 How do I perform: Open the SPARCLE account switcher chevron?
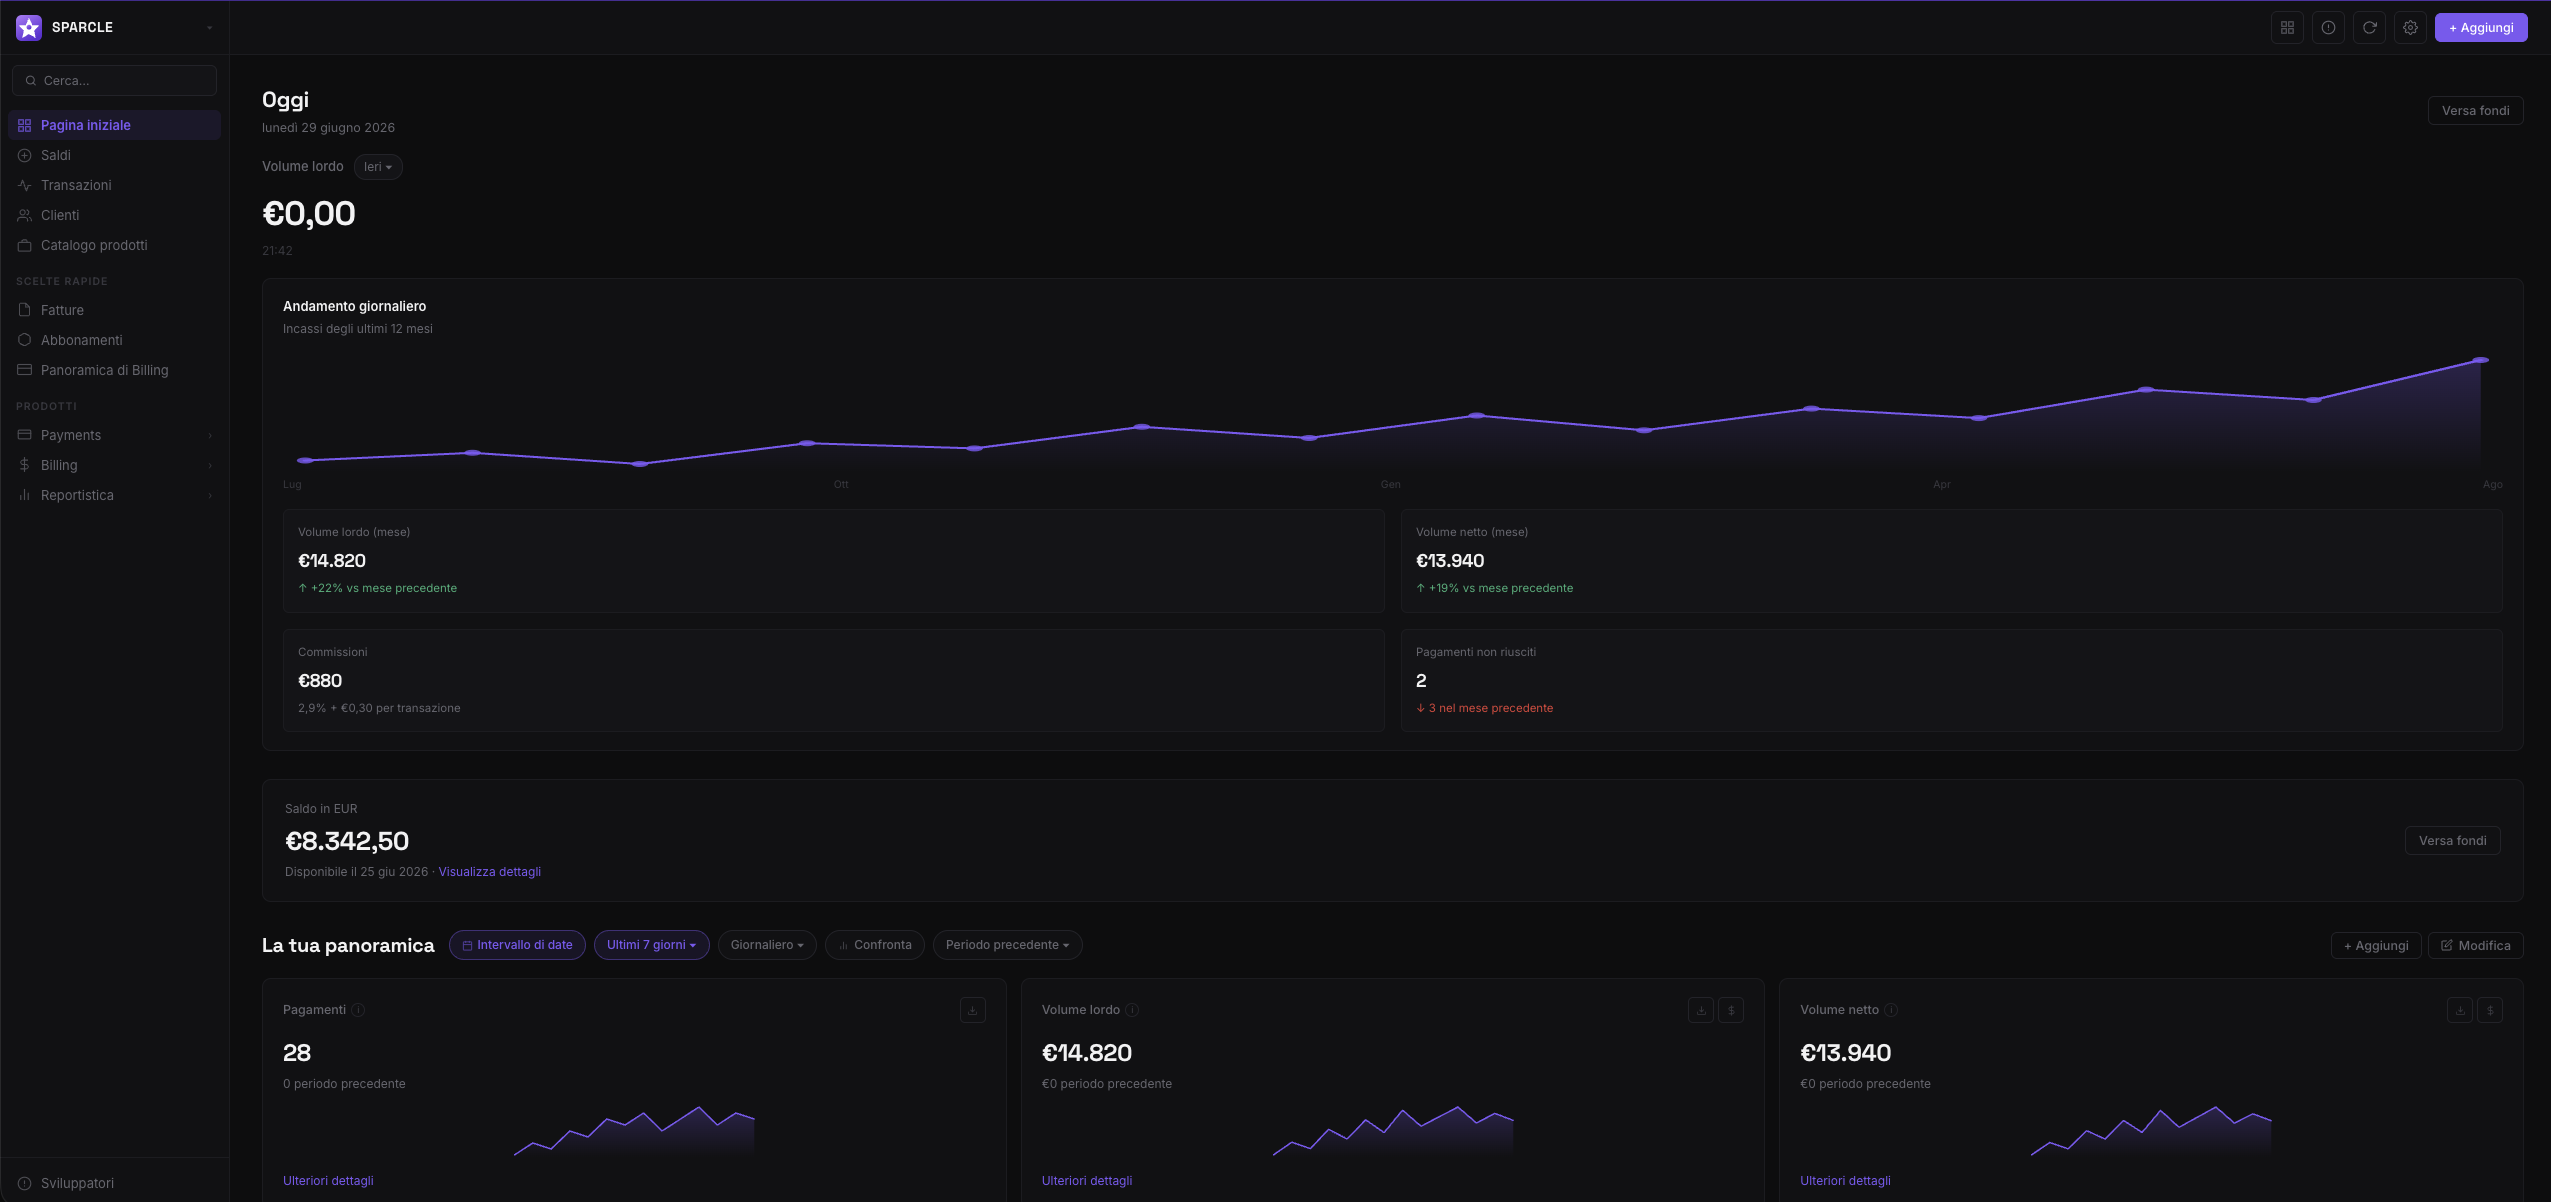(x=209, y=28)
